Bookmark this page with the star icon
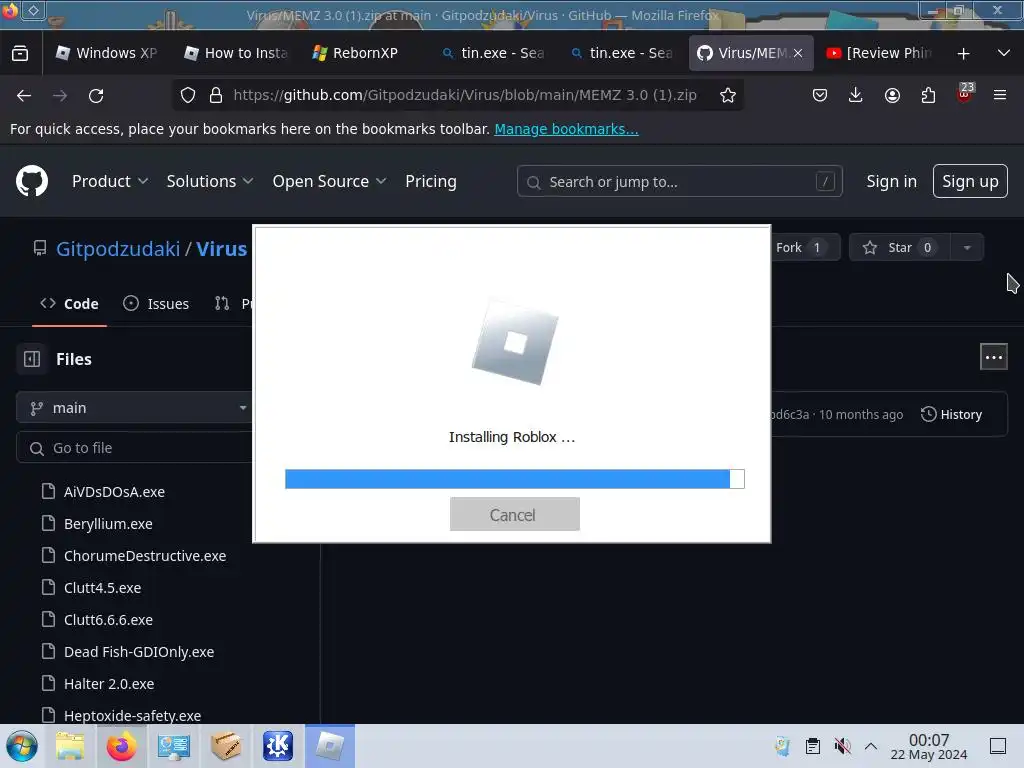Screen dimensions: 1024x768 [728, 95]
